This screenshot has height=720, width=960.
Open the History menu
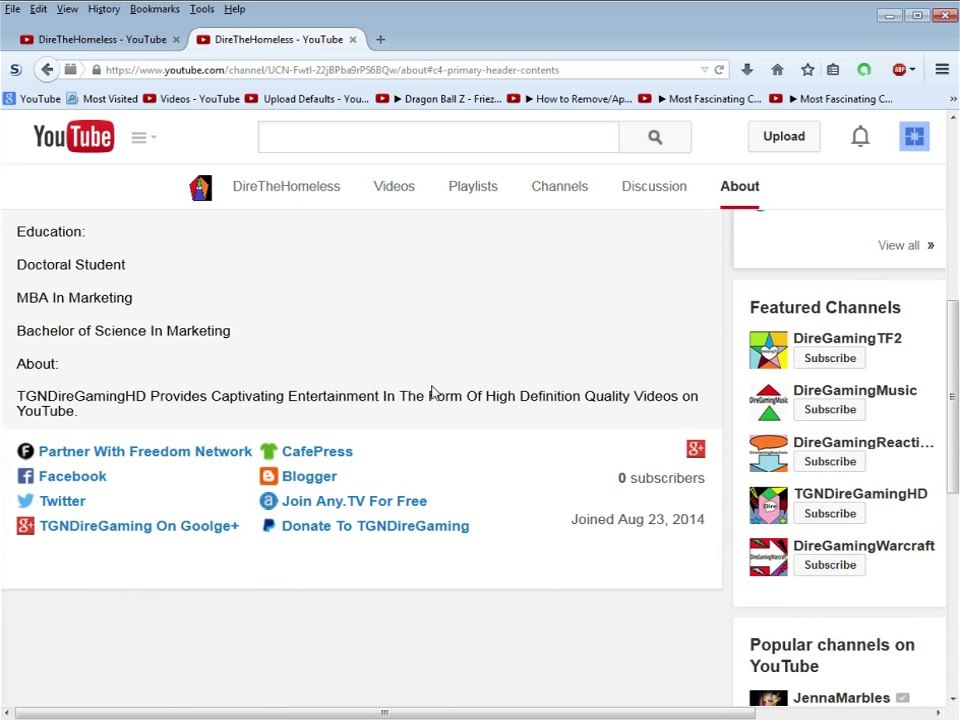point(103,9)
